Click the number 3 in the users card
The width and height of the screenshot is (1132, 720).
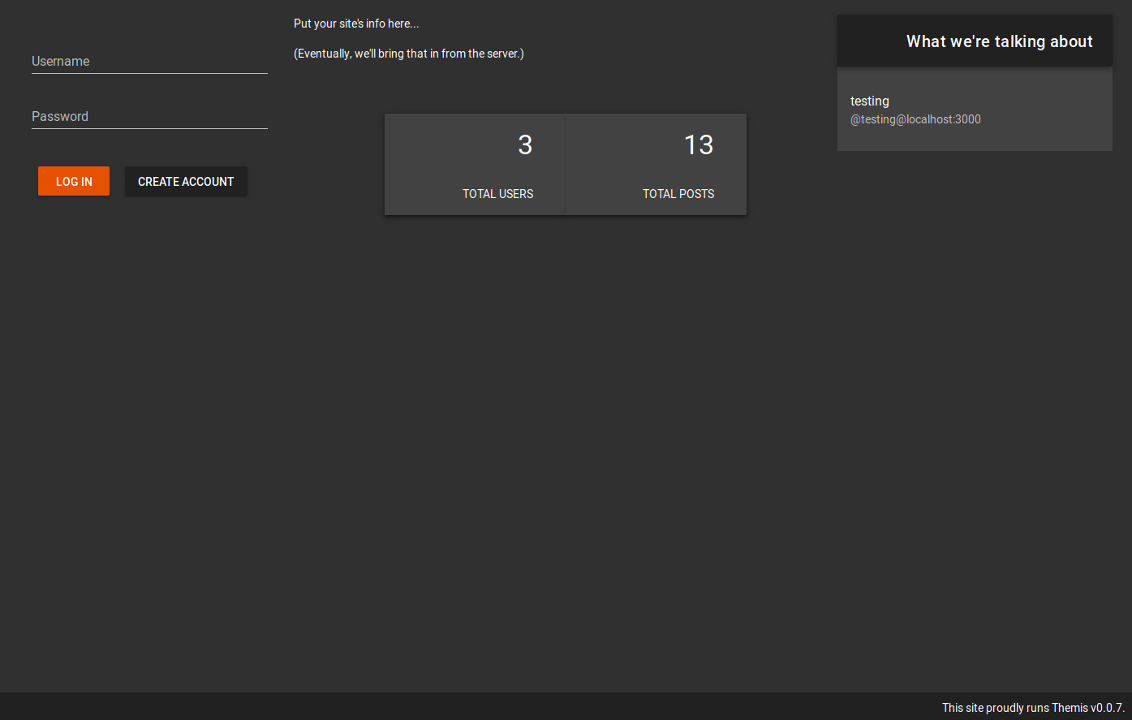(525, 146)
